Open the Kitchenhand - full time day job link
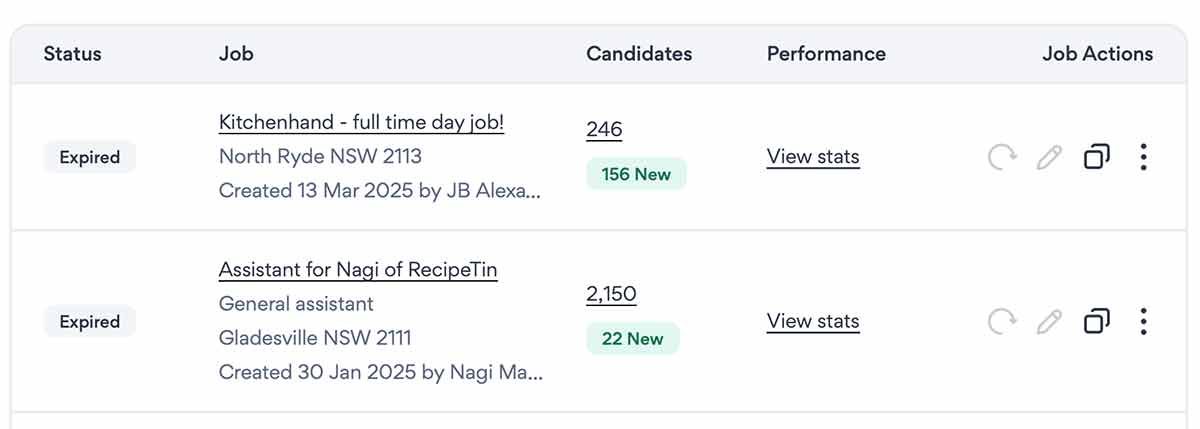Image resolution: width=1200 pixels, height=429 pixels. click(x=361, y=123)
